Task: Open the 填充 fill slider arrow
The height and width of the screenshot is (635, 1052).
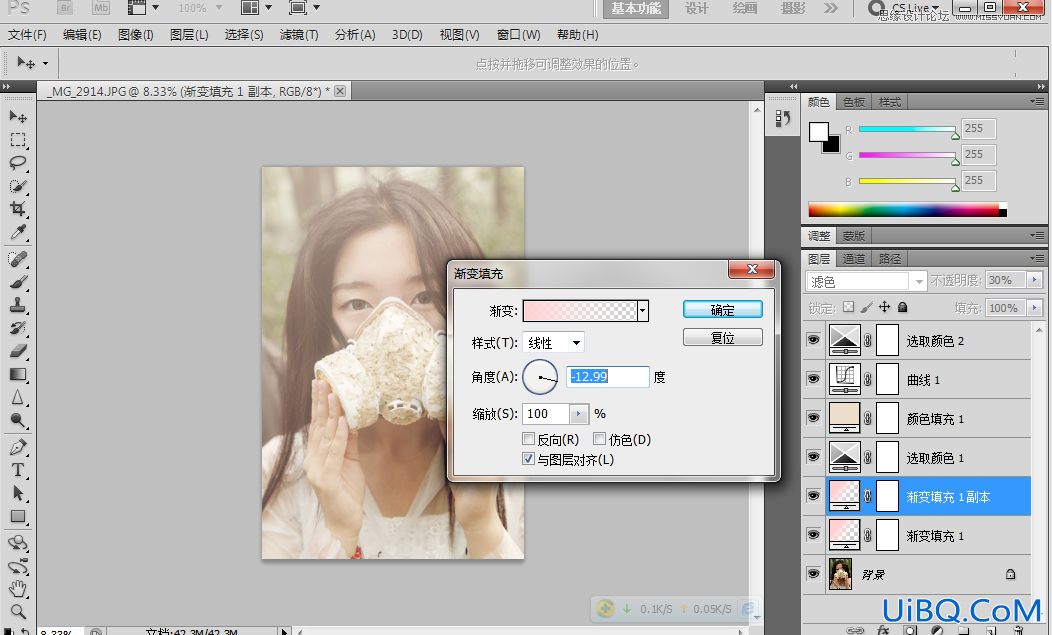Action: click(1035, 308)
